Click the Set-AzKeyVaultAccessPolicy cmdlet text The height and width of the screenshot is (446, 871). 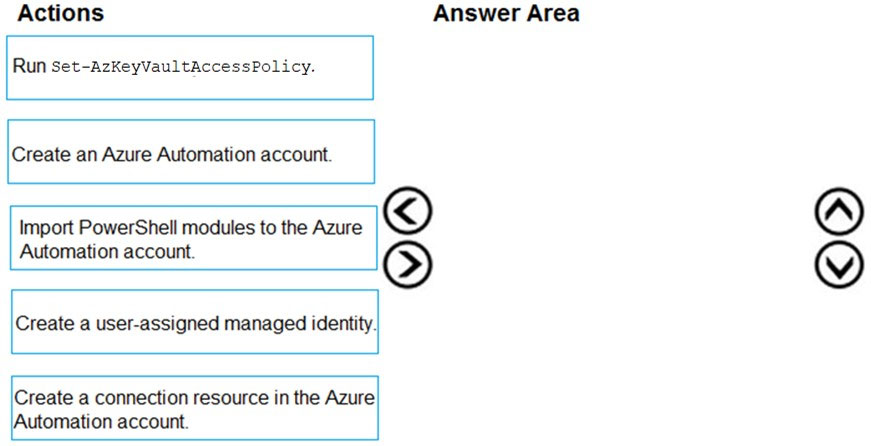pyautogui.click(x=181, y=67)
